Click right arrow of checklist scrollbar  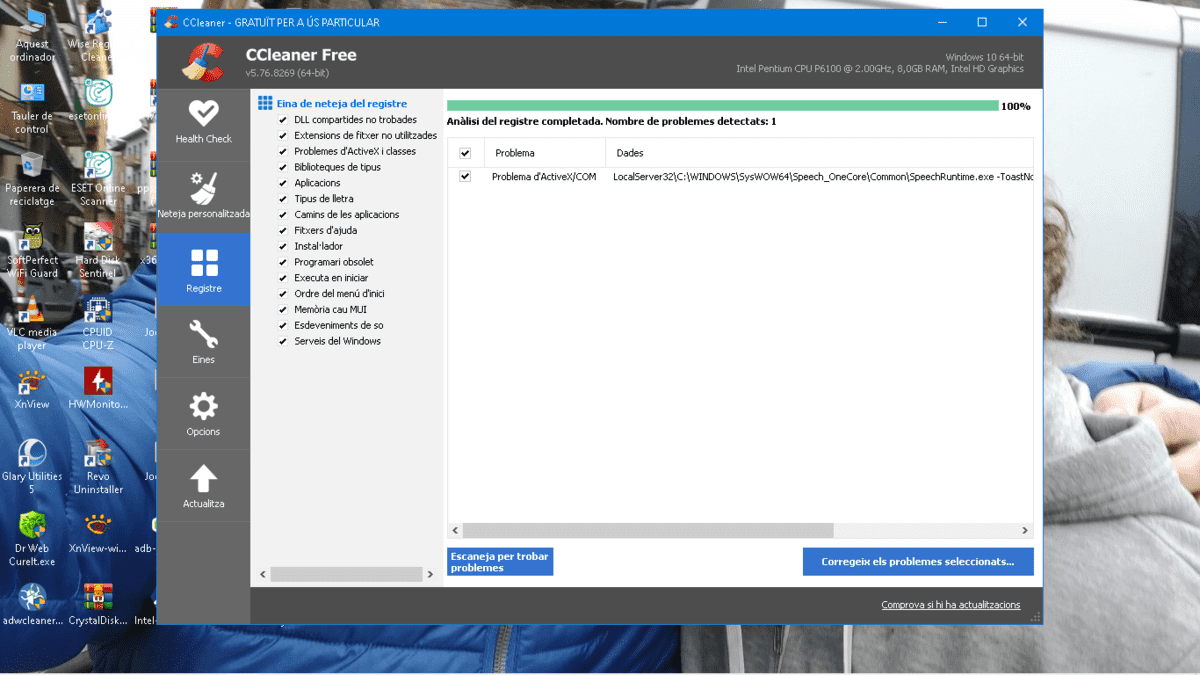[431, 575]
